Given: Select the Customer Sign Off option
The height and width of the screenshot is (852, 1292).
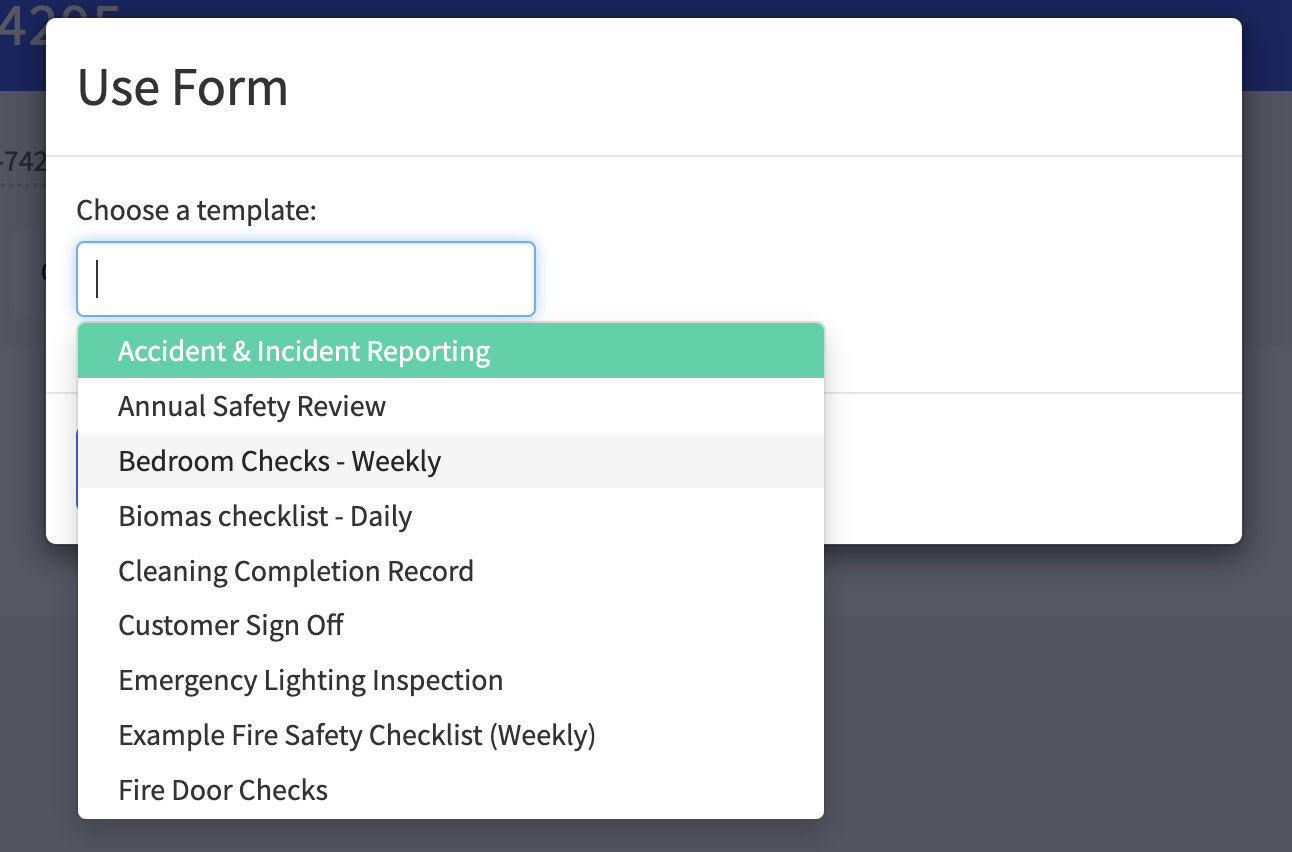Looking at the screenshot, I should click(x=231, y=626).
